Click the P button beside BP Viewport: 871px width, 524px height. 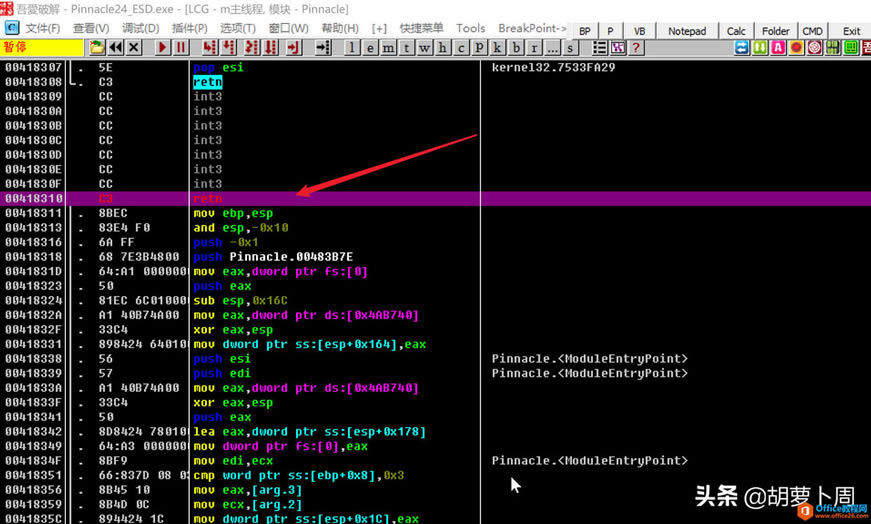point(610,31)
